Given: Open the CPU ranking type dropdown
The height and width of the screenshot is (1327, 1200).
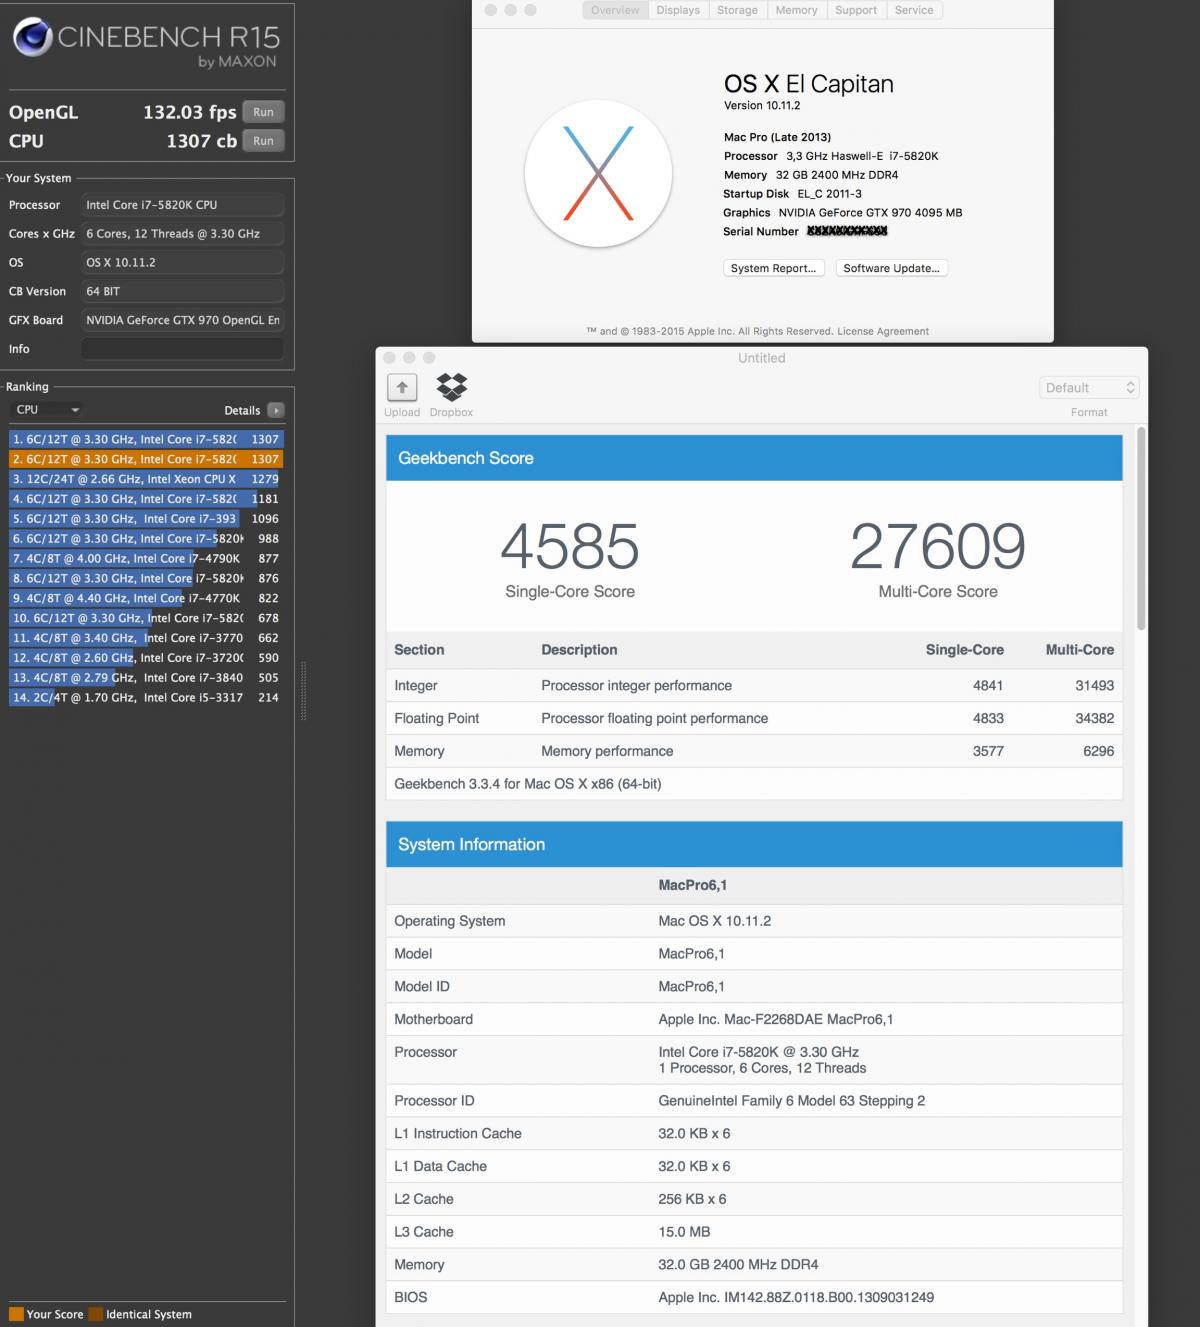Looking at the screenshot, I should pos(47,410).
